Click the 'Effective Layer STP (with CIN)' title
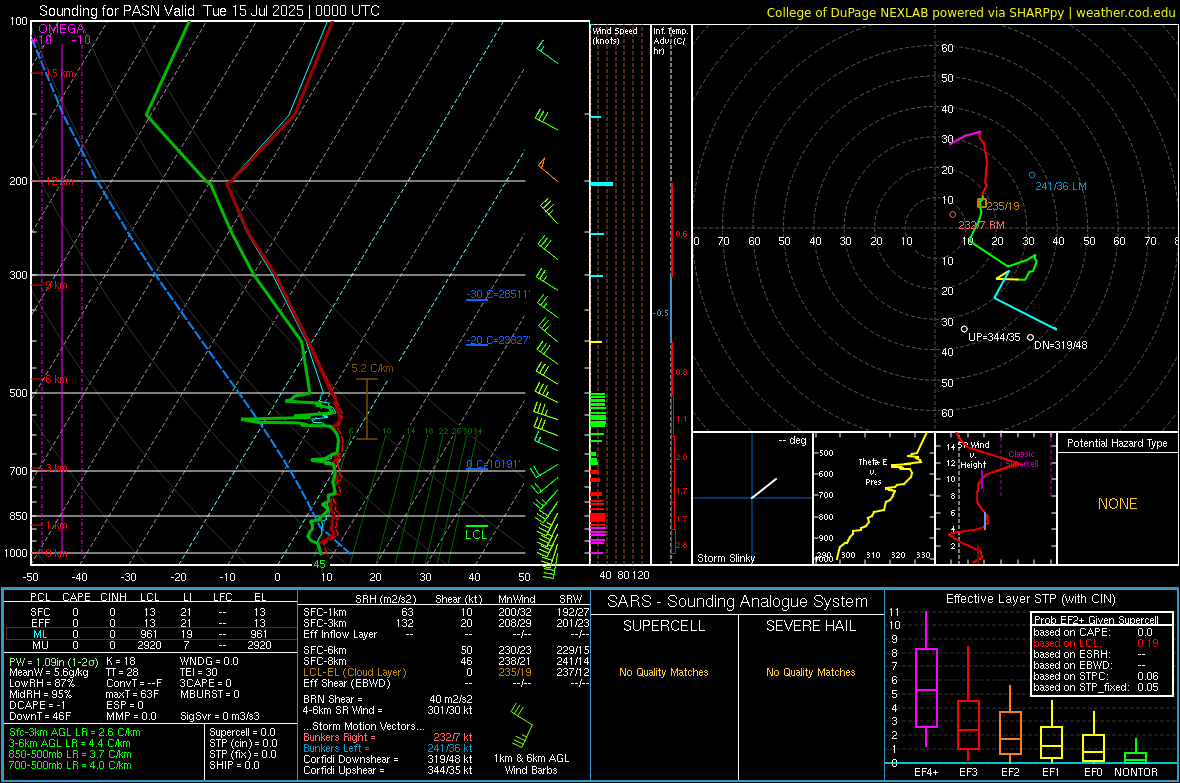 click(1030, 599)
